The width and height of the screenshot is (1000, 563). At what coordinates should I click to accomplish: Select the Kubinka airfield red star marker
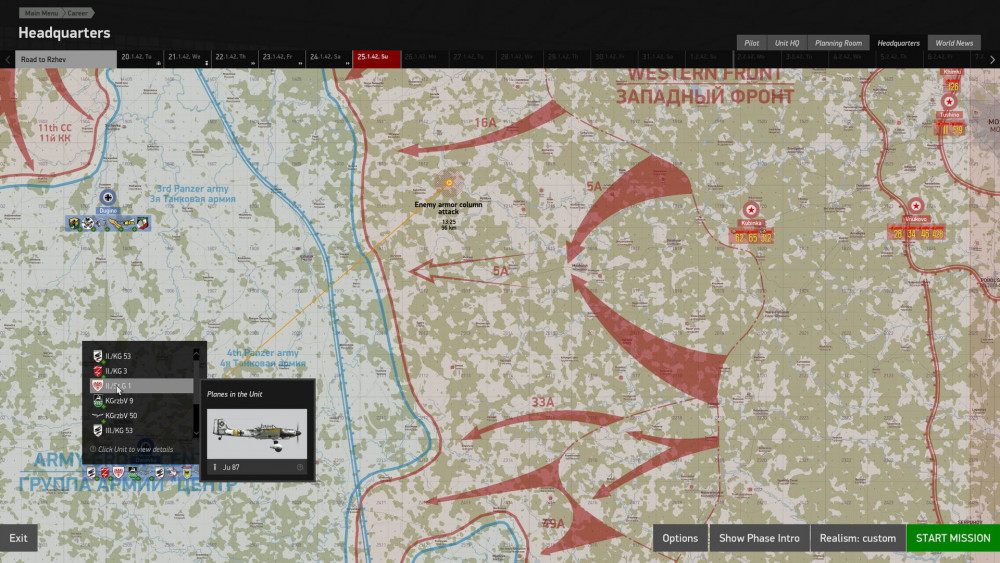751,210
